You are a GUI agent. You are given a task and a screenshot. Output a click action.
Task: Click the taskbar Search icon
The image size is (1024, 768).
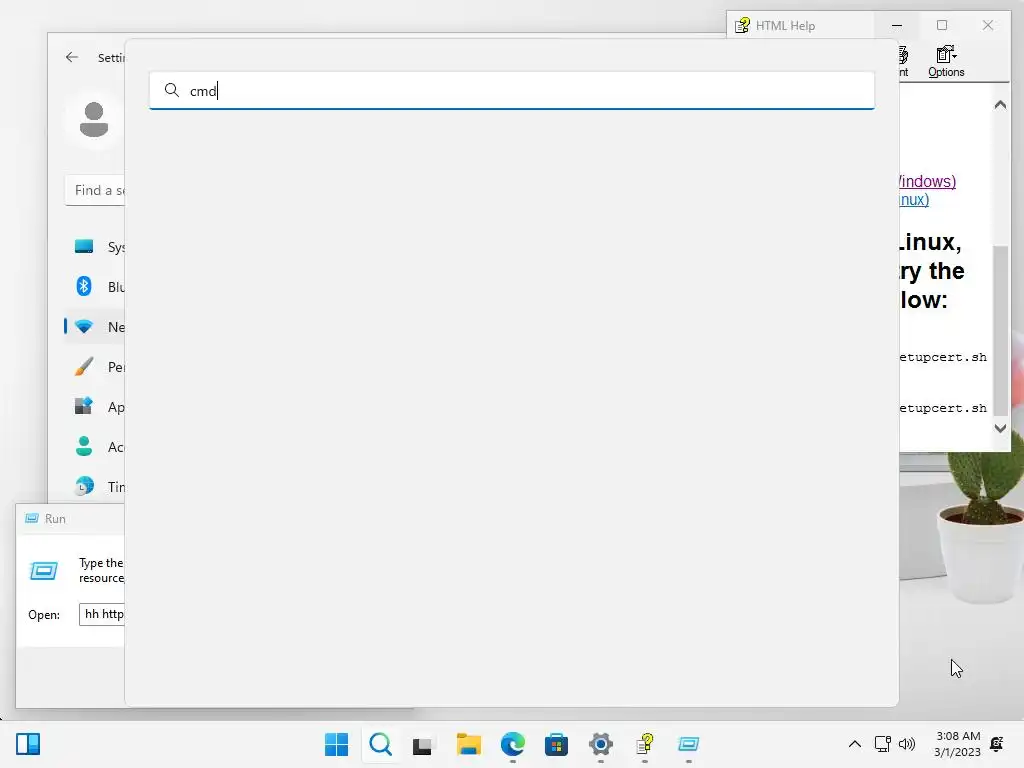click(381, 744)
